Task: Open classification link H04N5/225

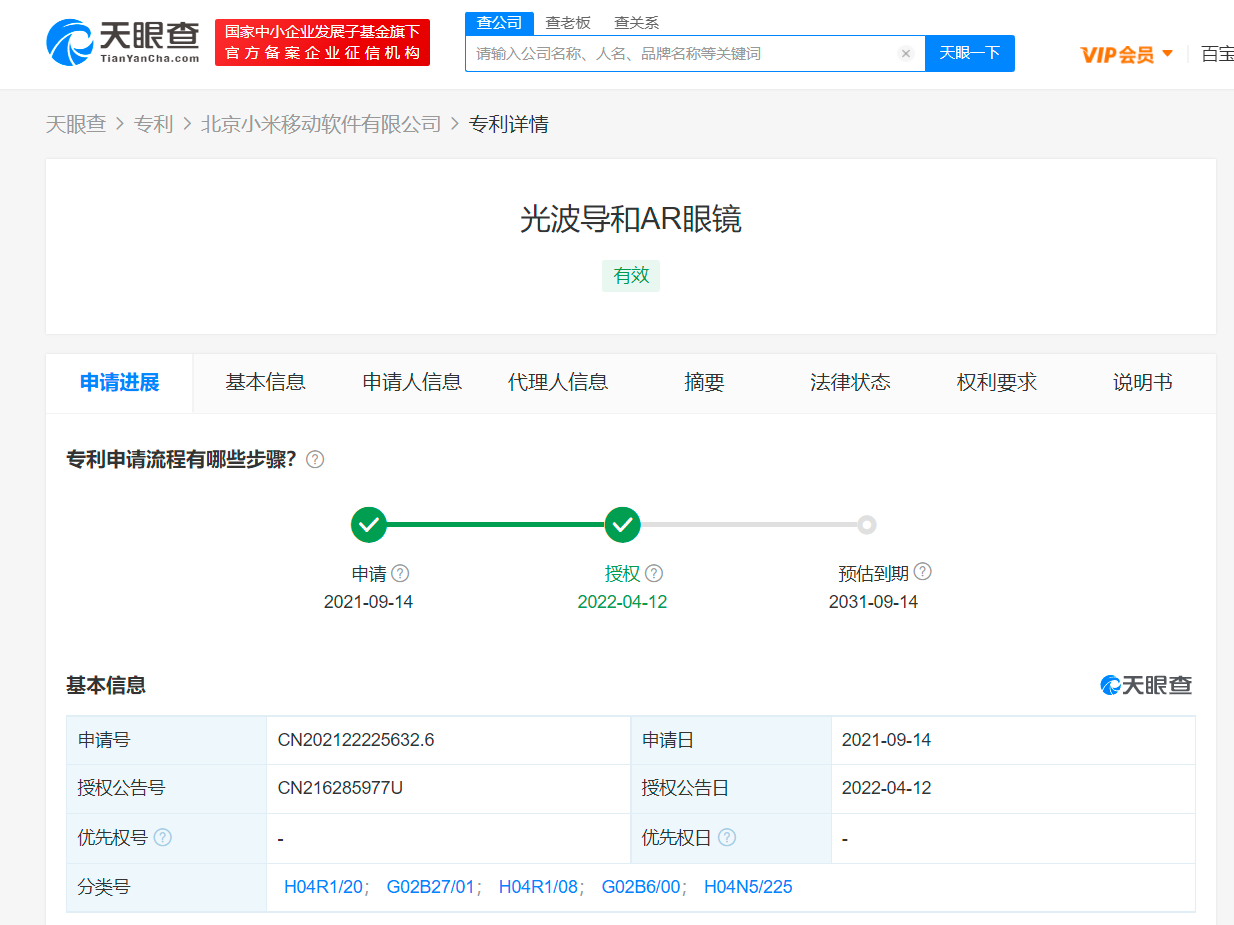Action: coord(748,888)
